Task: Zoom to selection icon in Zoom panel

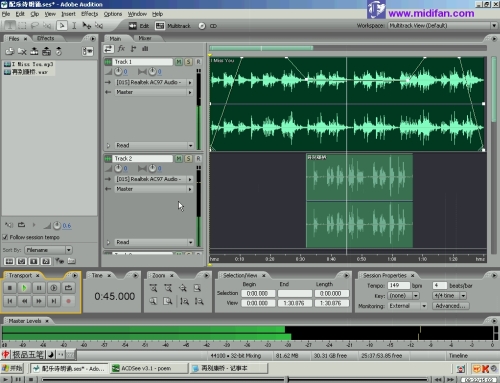Action: tap(197, 288)
